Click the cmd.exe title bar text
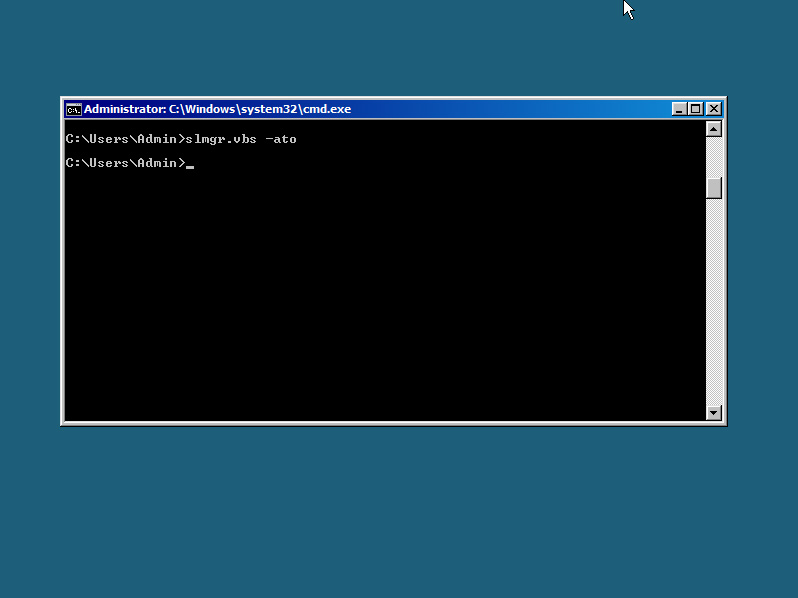 pos(217,109)
